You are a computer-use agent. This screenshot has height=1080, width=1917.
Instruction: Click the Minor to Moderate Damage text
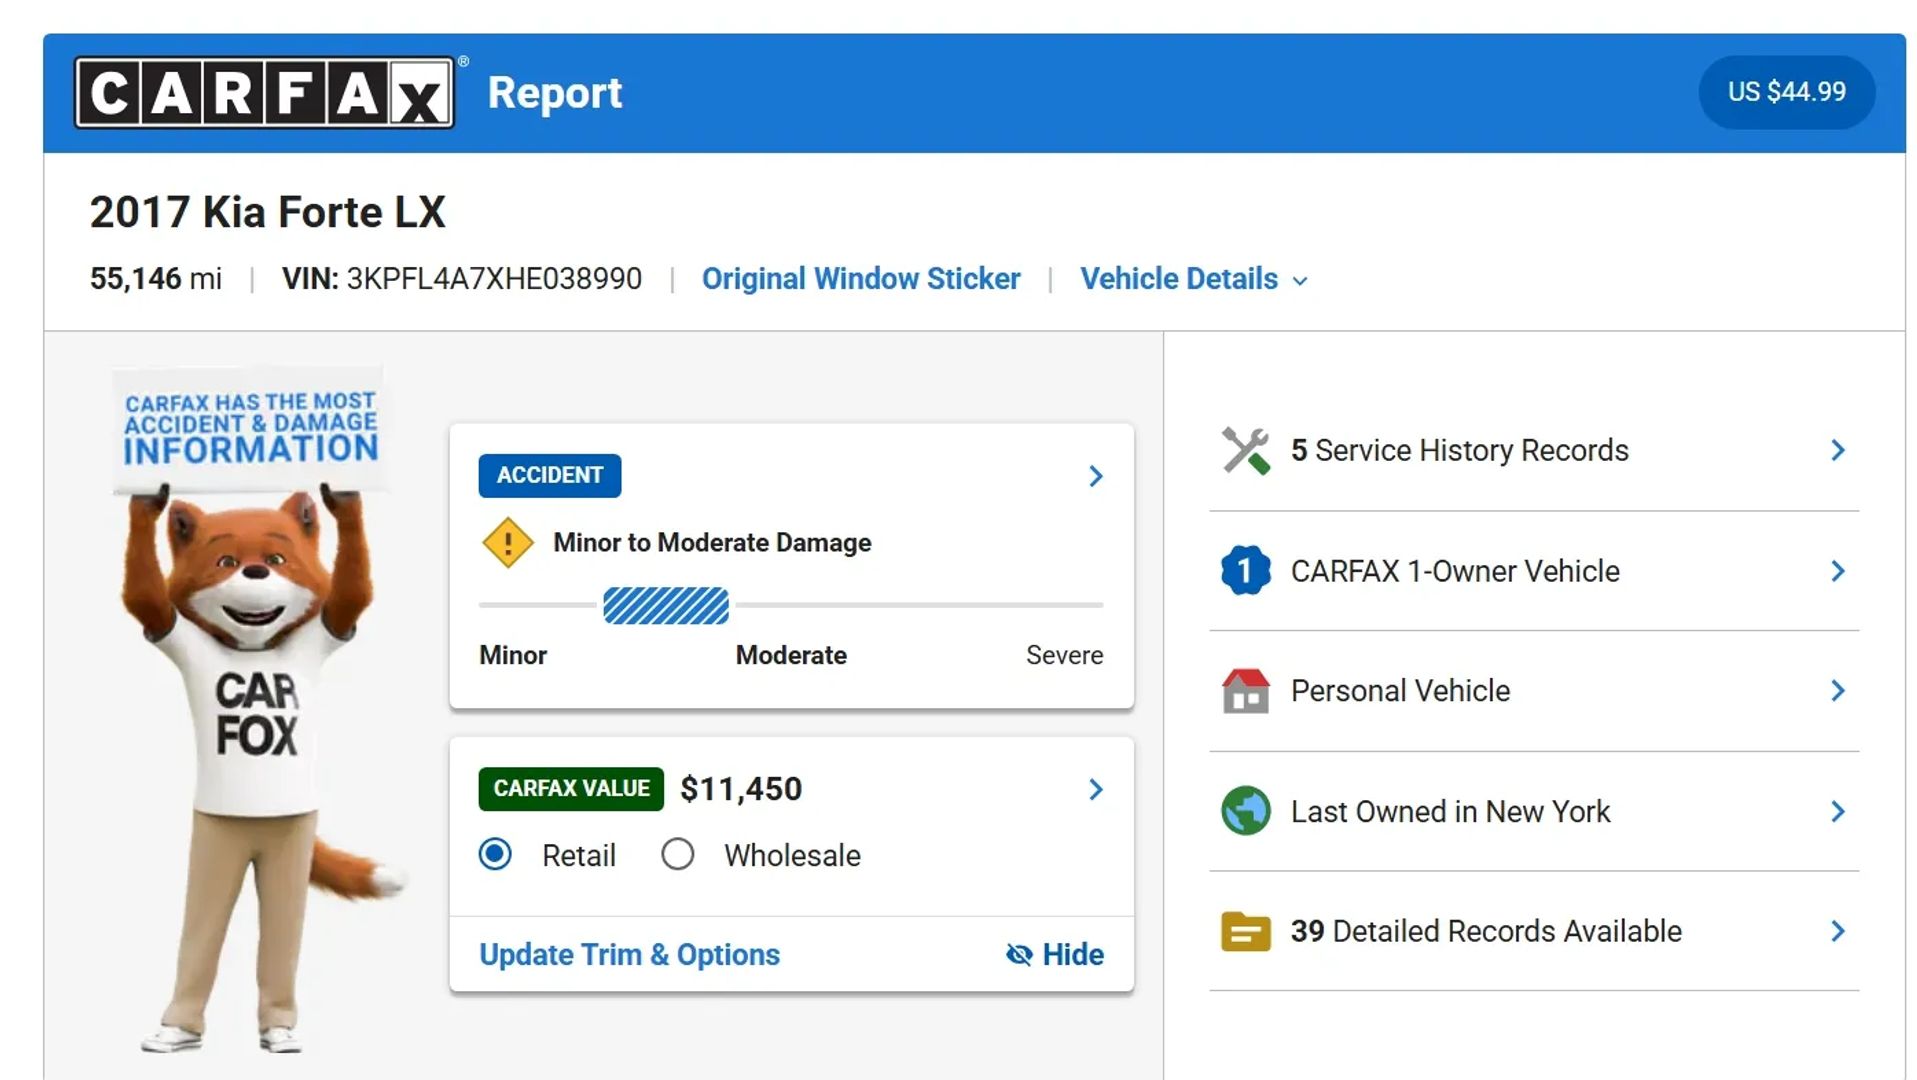click(712, 543)
